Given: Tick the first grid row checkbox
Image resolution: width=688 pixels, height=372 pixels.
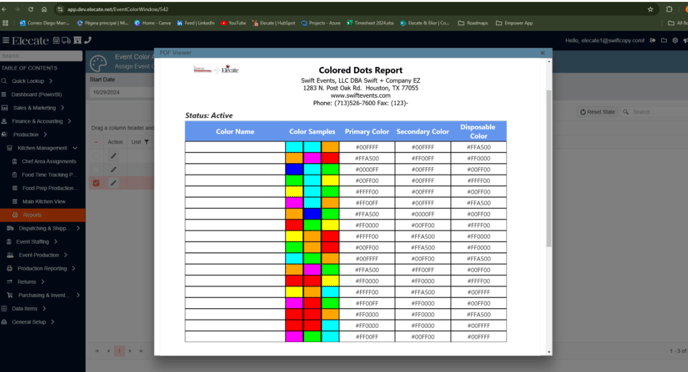Looking at the screenshot, I should click(96, 156).
